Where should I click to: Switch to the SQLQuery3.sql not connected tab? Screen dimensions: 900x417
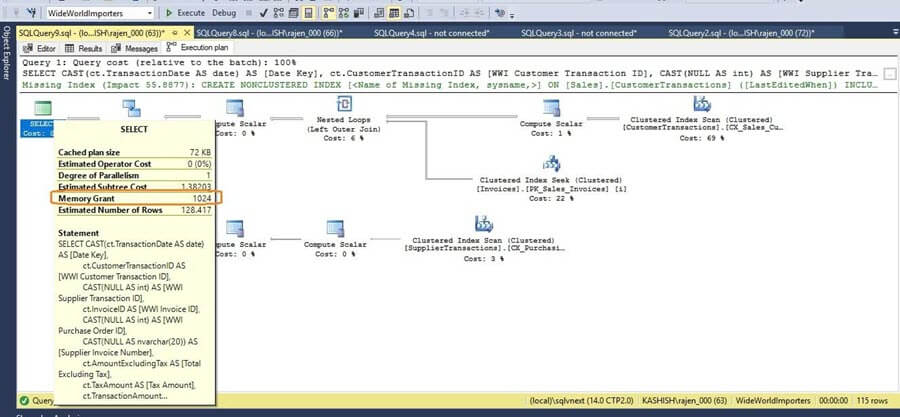(x=579, y=33)
